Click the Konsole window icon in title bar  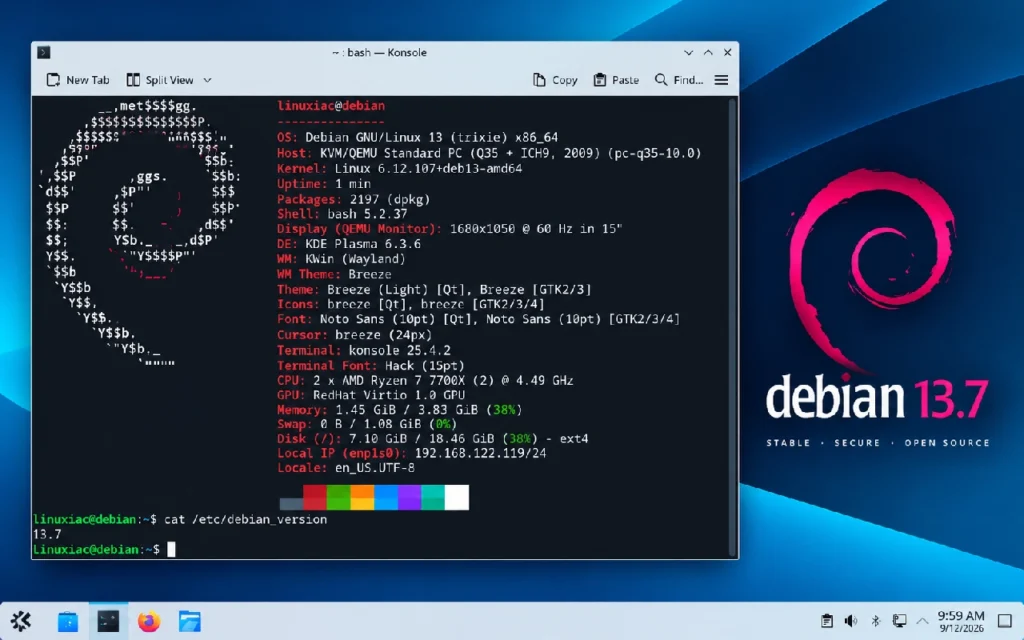(44, 52)
